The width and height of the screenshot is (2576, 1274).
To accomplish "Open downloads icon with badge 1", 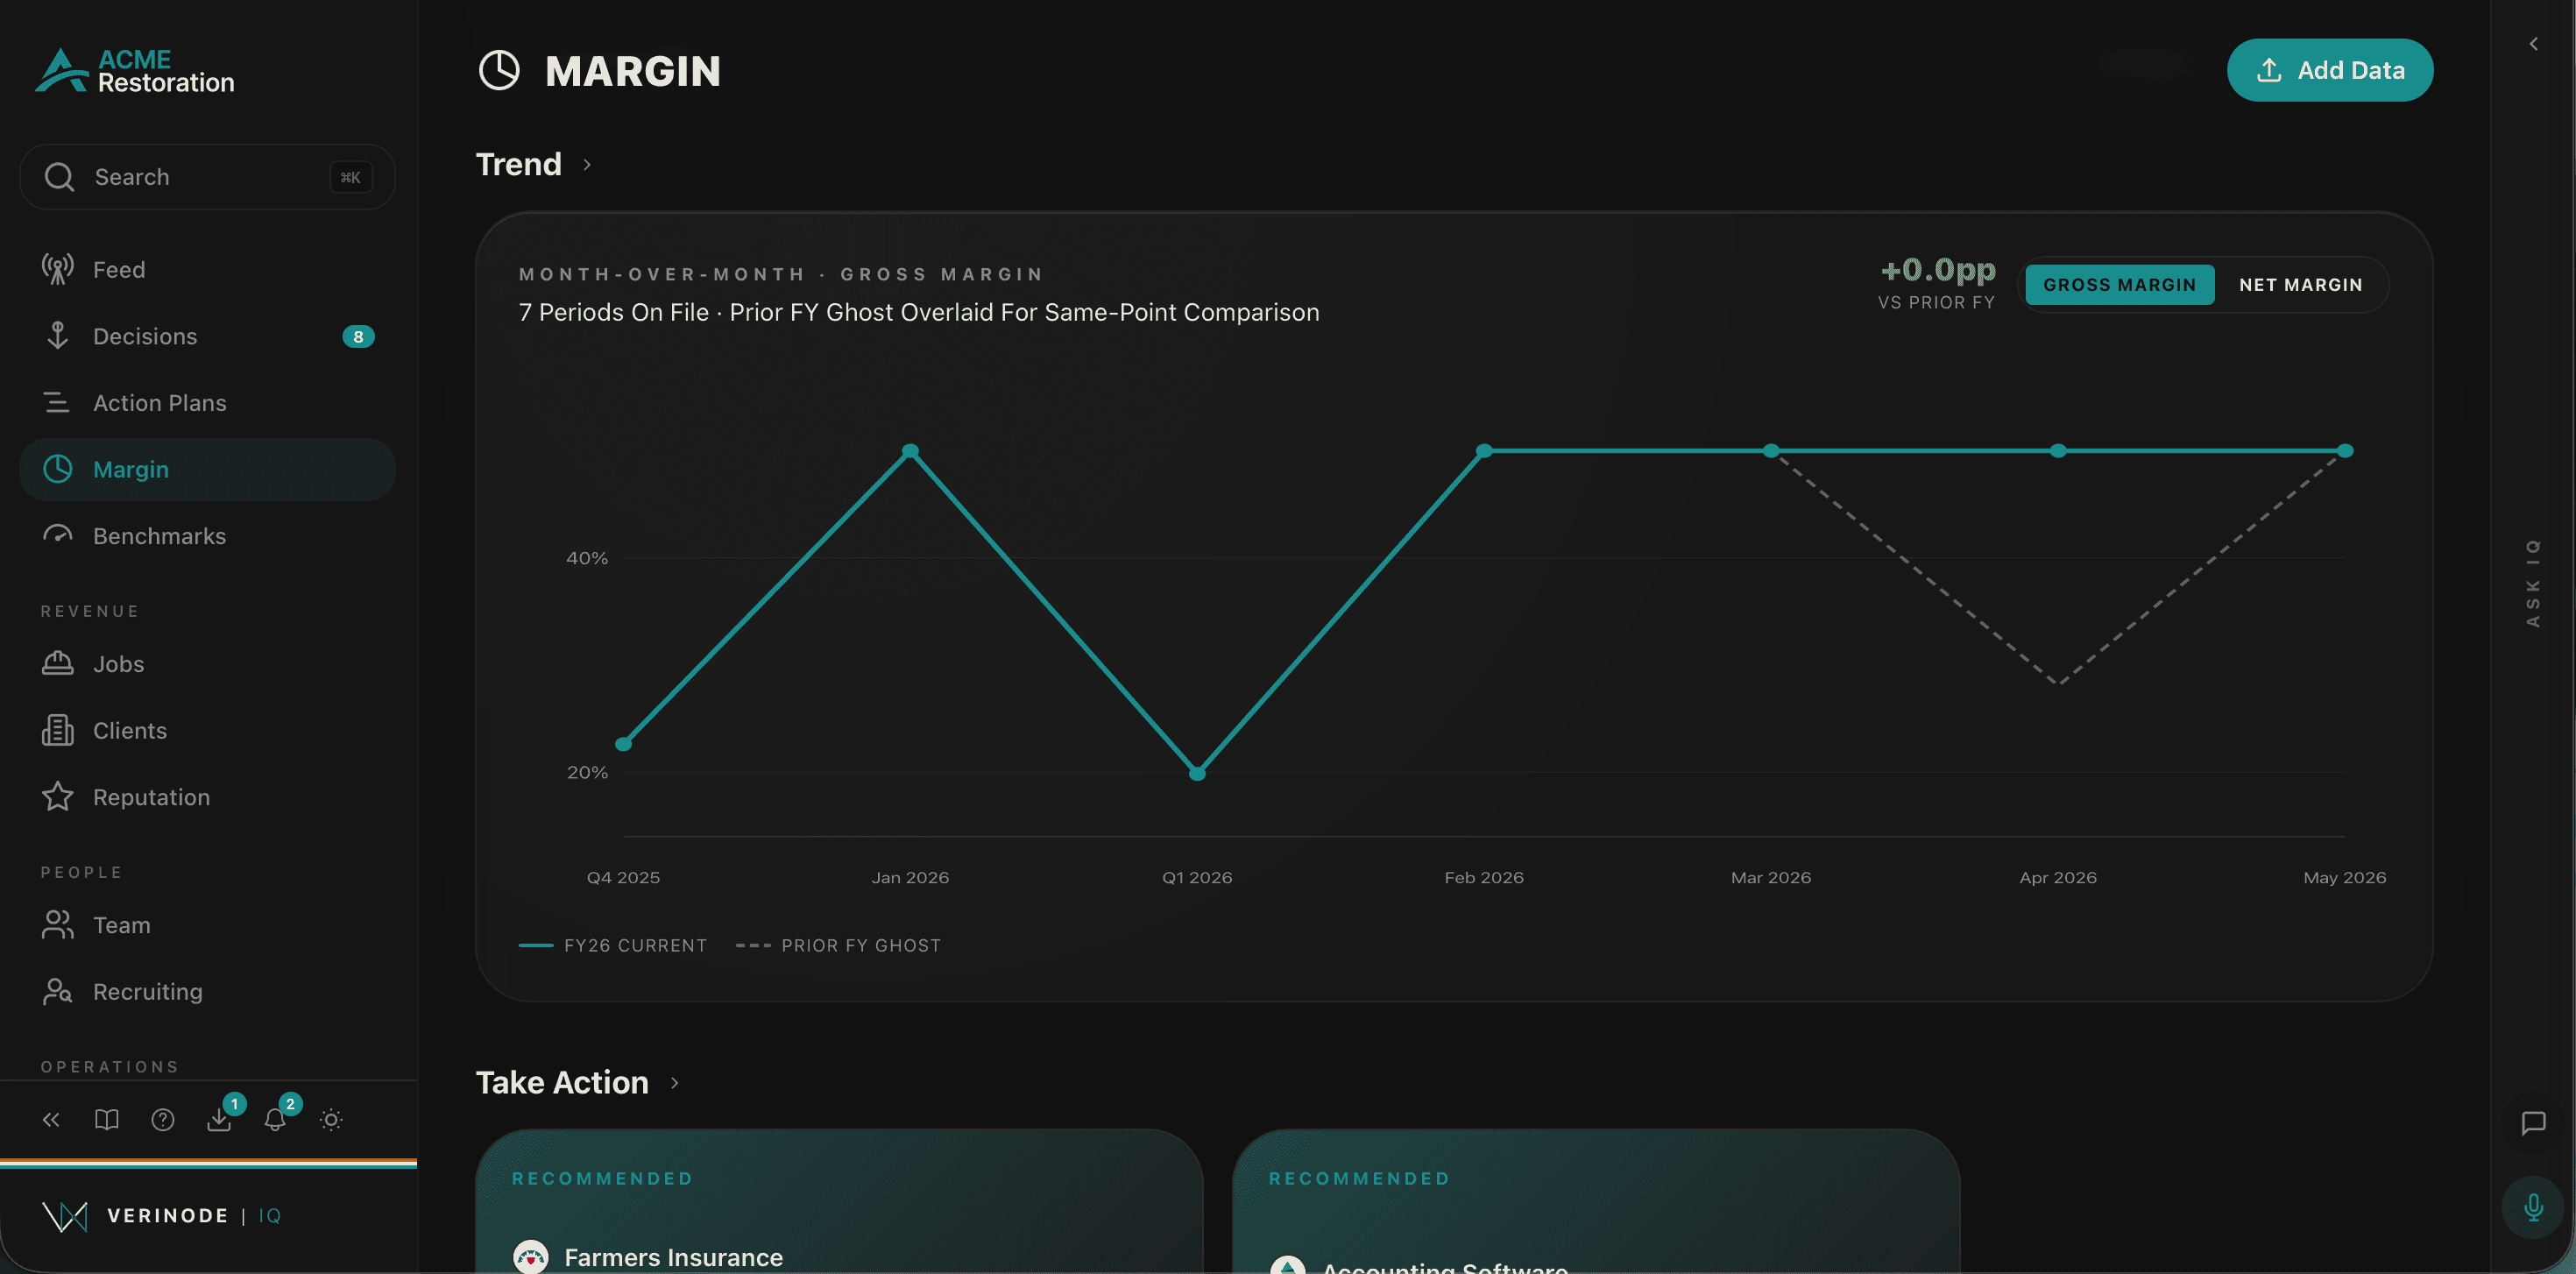I will (x=220, y=1117).
